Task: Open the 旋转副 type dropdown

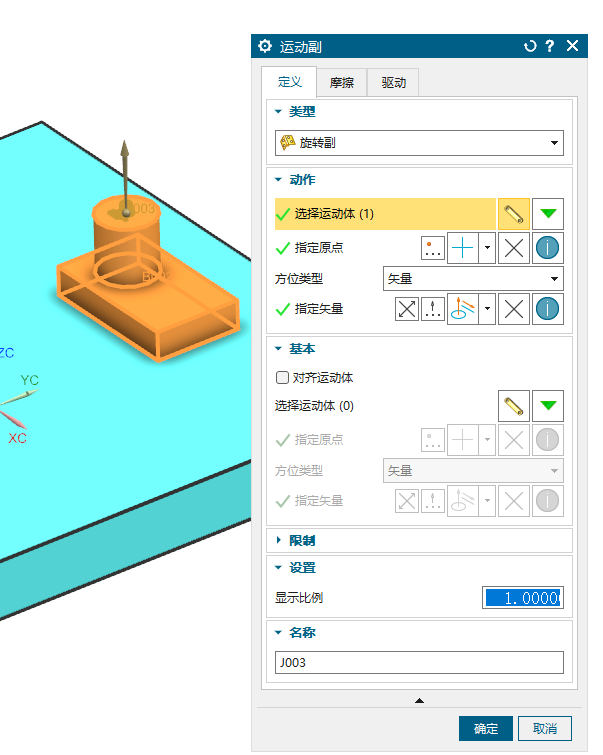Action: (x=419, y=143)
